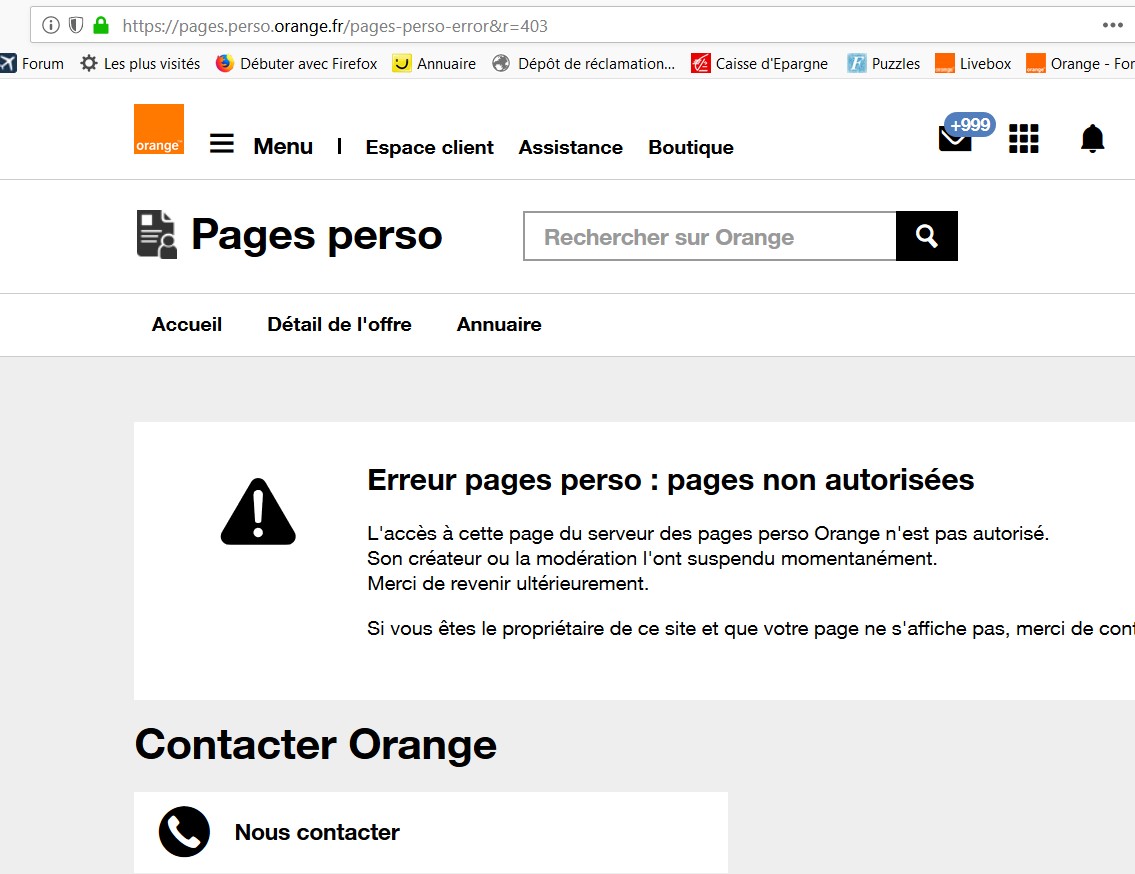View site security via the padlock icon
This screenshot has width=1135, height=874.
[x=100, y=26]
